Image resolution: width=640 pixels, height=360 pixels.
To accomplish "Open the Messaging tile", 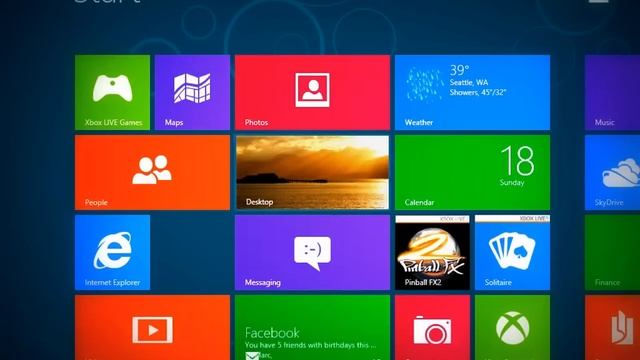I will click(312, 253).
